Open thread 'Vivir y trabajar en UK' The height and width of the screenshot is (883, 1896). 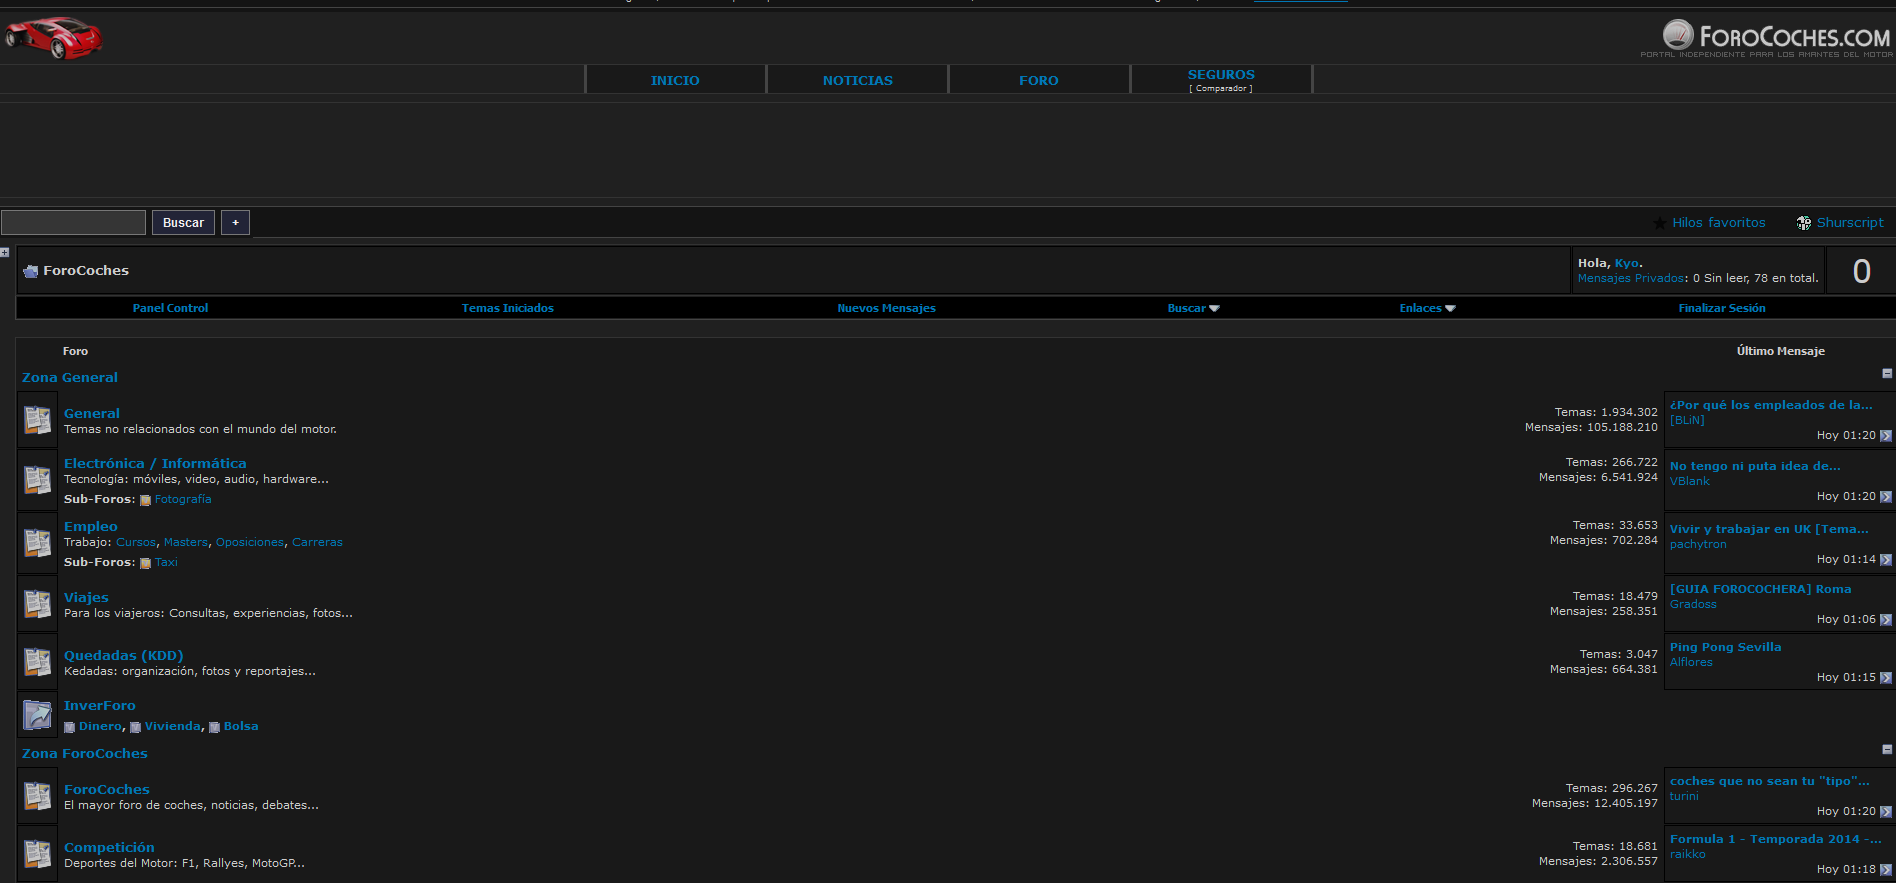tap(1769, 530)
